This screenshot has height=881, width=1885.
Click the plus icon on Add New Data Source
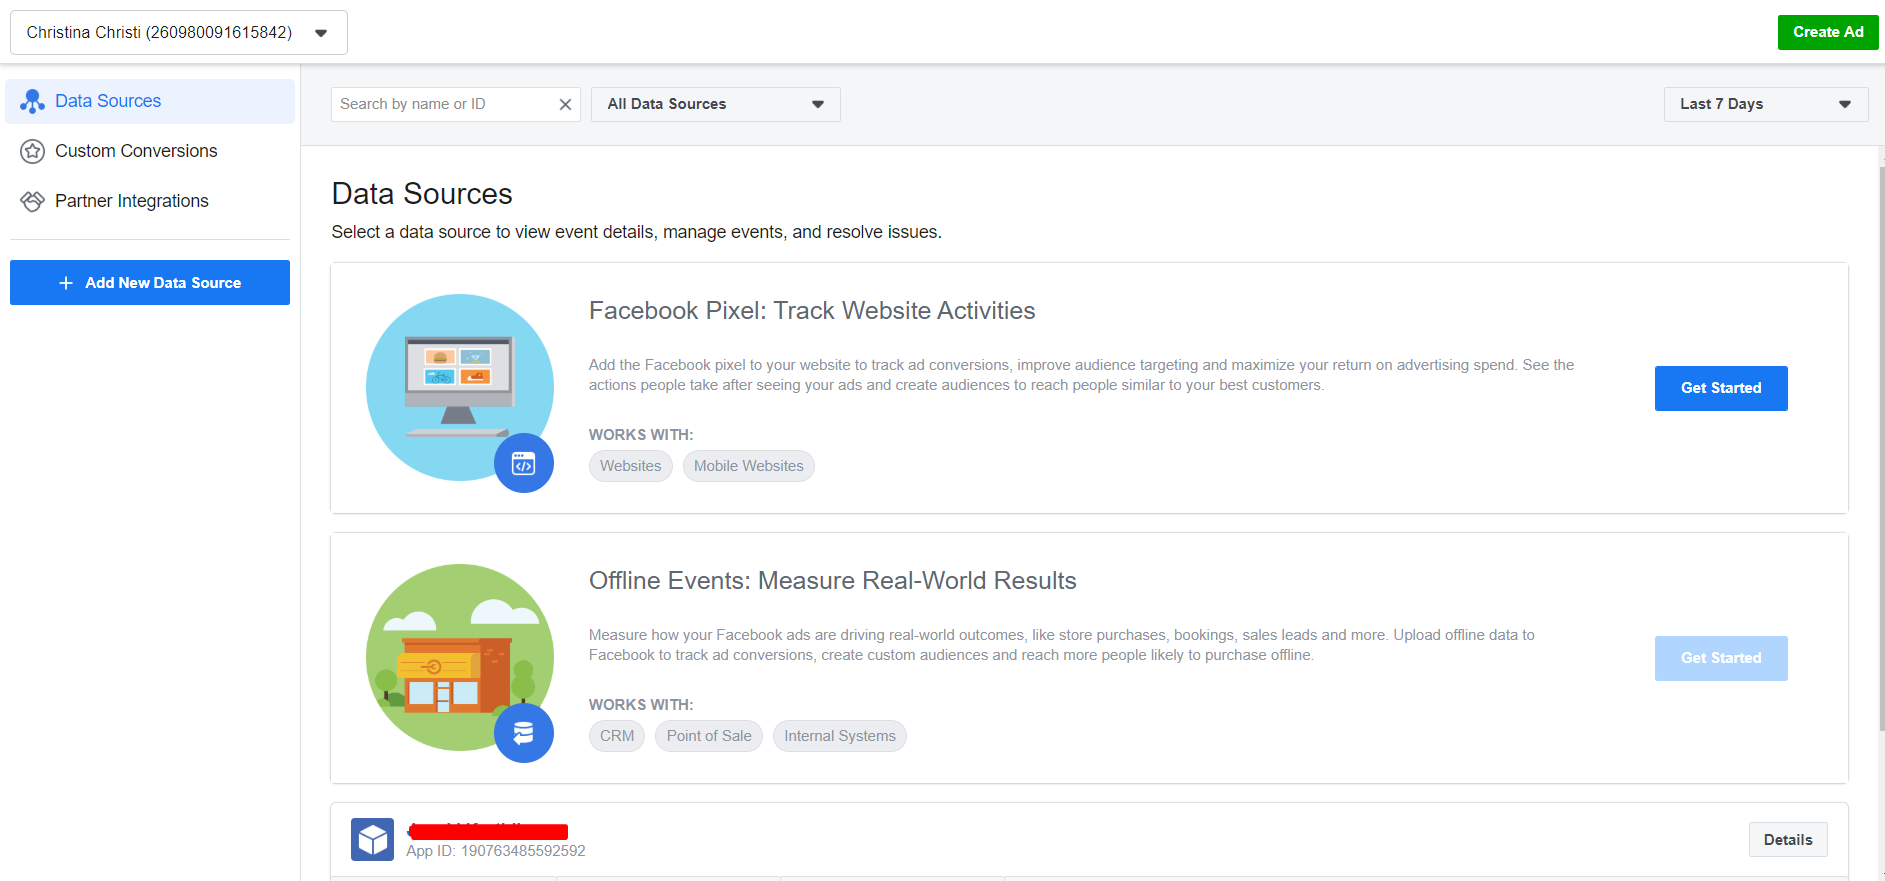[x=66, y=283]
